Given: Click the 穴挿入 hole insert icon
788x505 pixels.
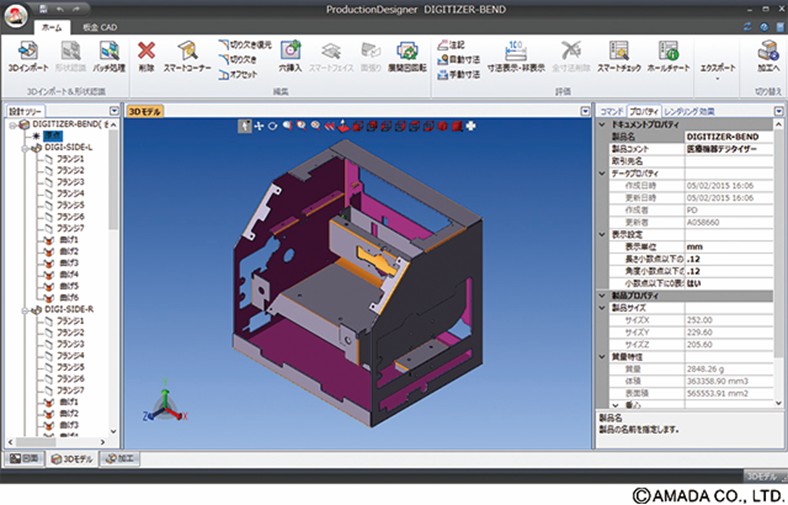Looking at the screenshot, I should point(290,55).
